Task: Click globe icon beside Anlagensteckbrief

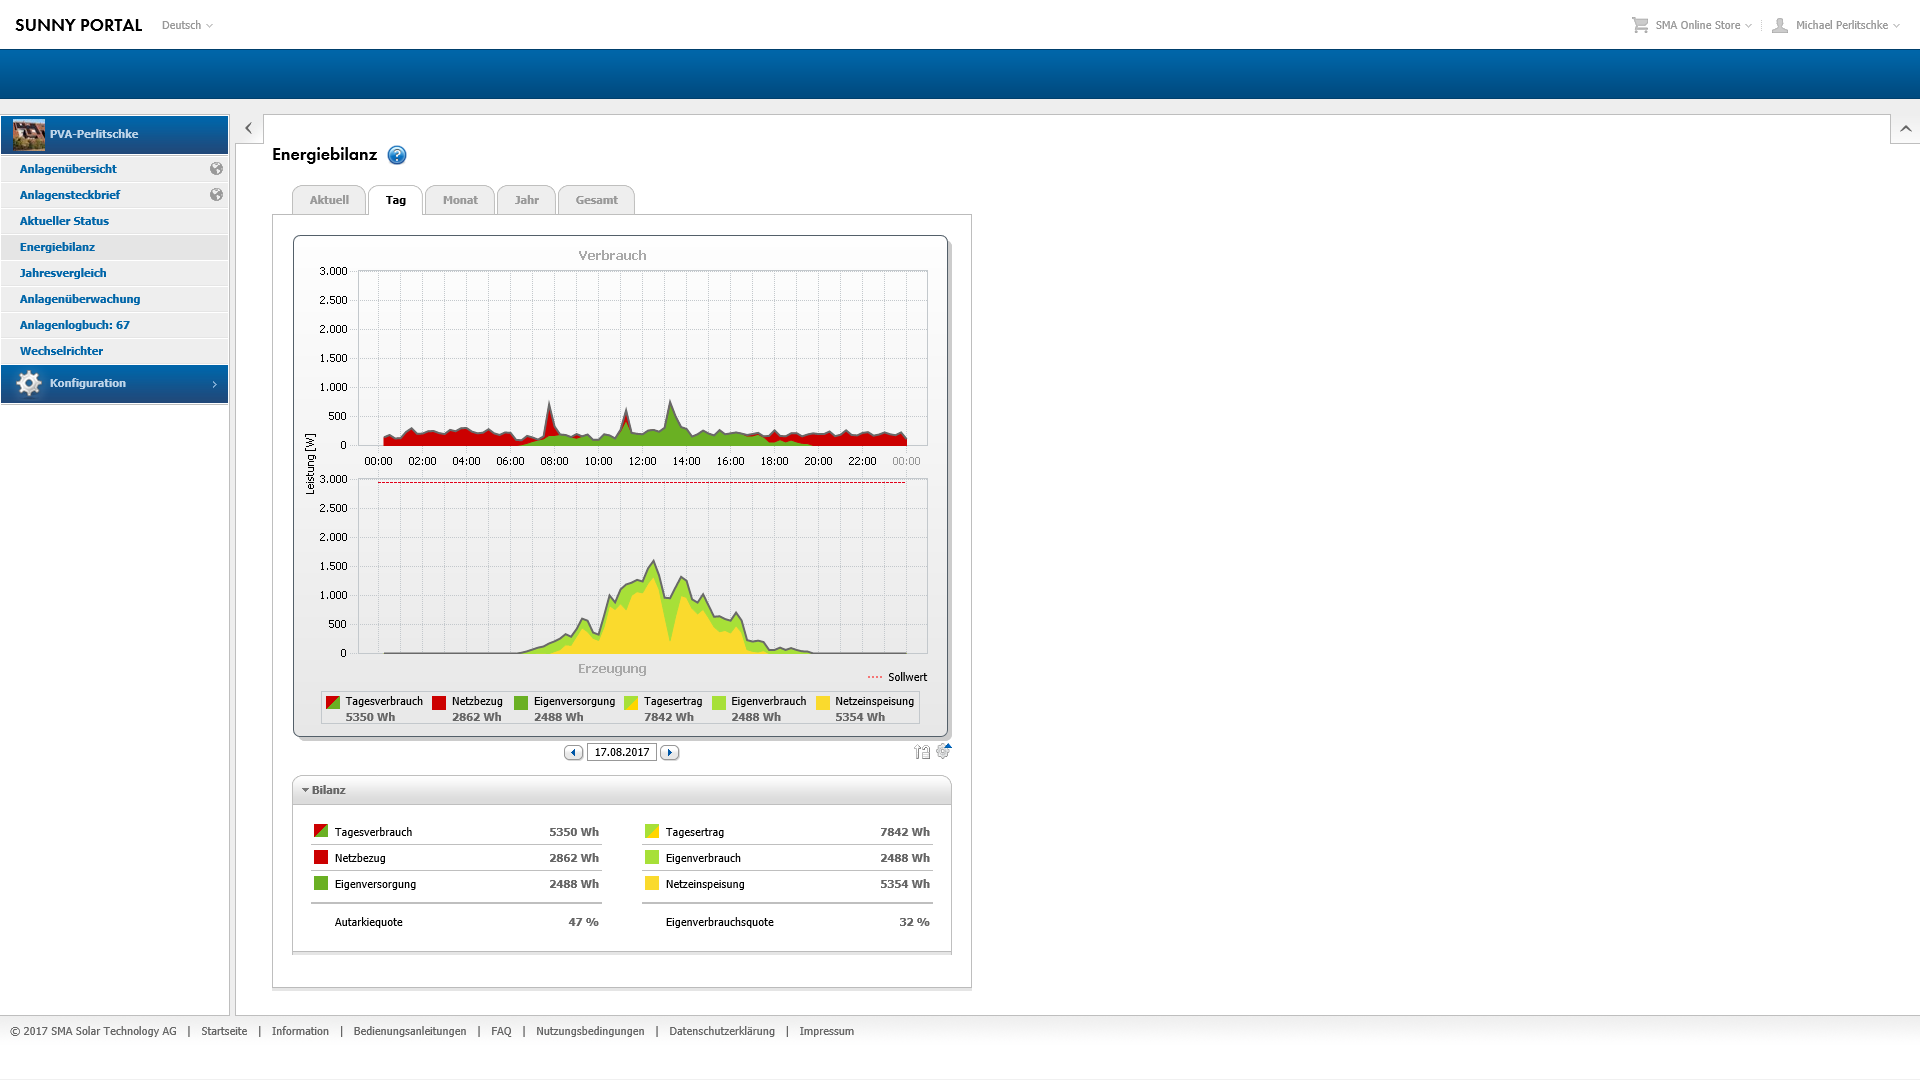Action: coord(216,195)
